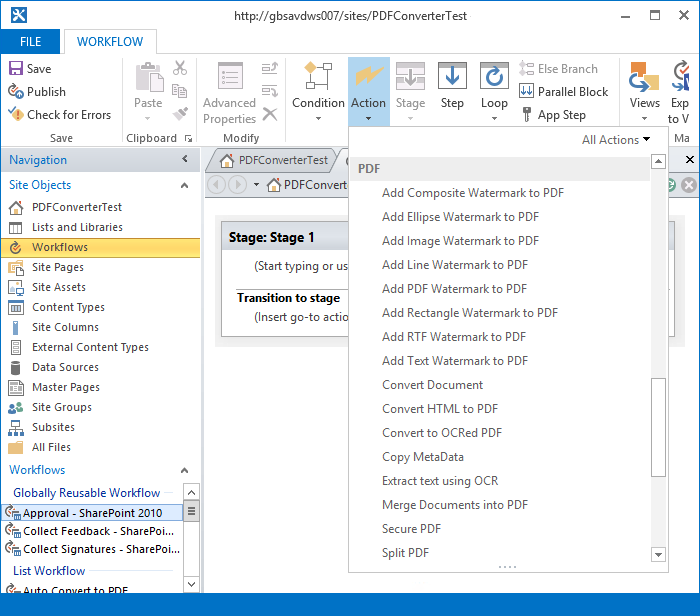The height and width of the screenshot is (616, 700).
Task: Insert a Parallel Block
Action: pos(564,92)
